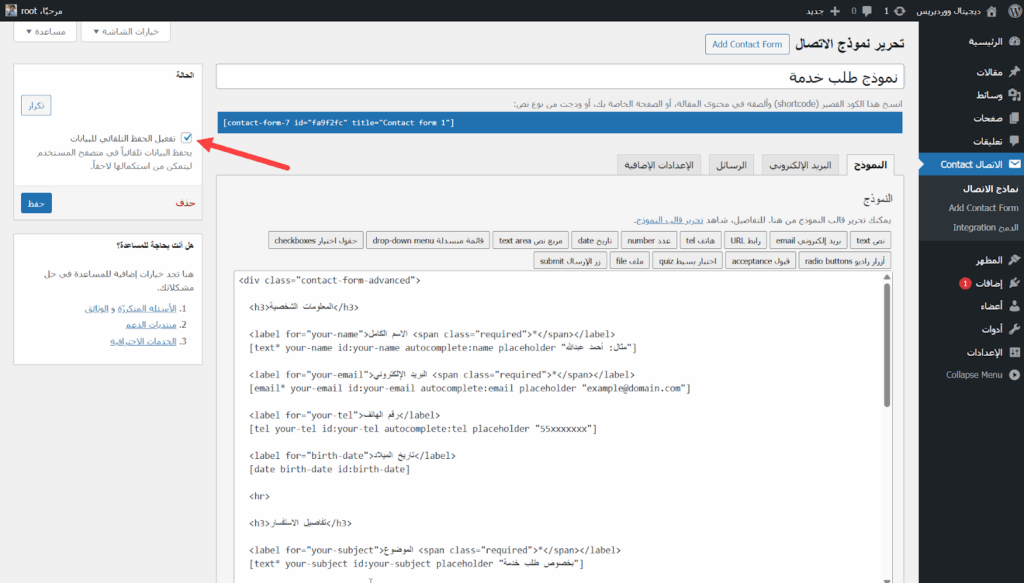This screenshot has width=1024, height=583.
Task: Switch to the الرسائل tab
Action: point(731,165)
